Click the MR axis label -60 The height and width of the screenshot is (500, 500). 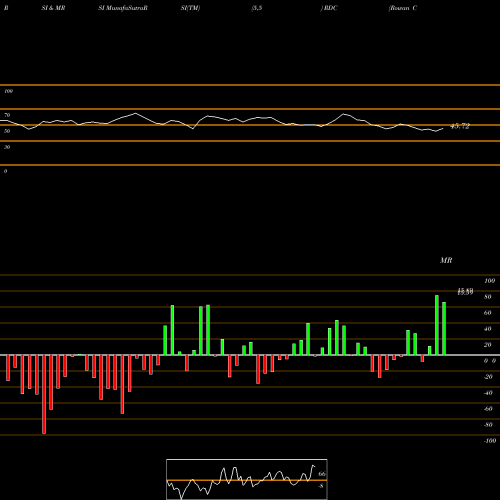(488, 409)
